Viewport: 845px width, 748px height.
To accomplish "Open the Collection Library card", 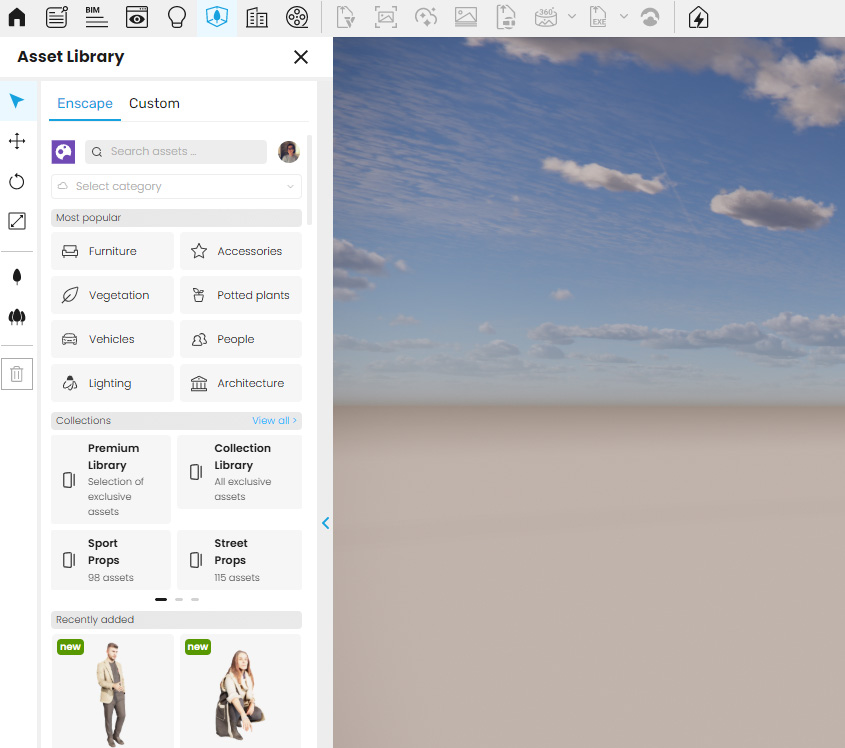I will (239, 472).
